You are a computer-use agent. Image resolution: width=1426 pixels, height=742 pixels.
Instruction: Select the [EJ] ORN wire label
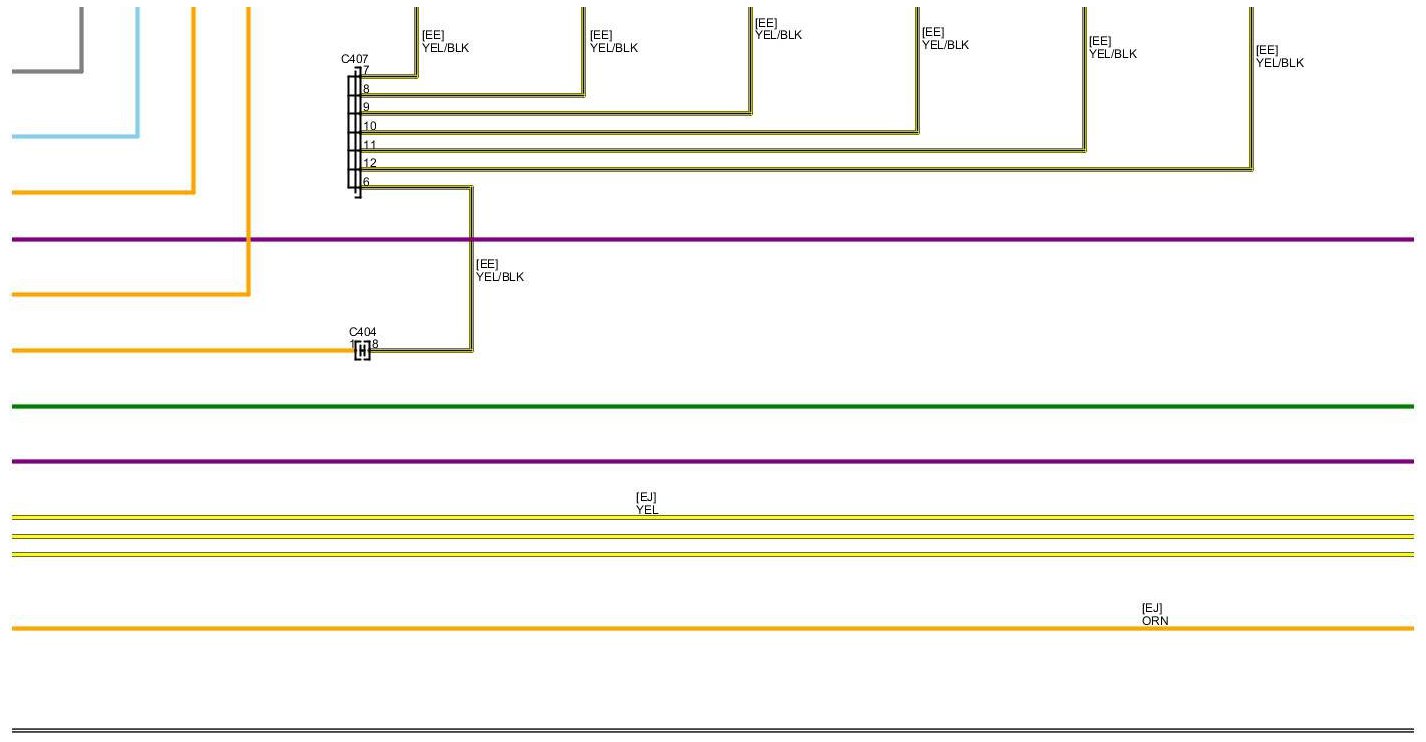point(1154,614)
